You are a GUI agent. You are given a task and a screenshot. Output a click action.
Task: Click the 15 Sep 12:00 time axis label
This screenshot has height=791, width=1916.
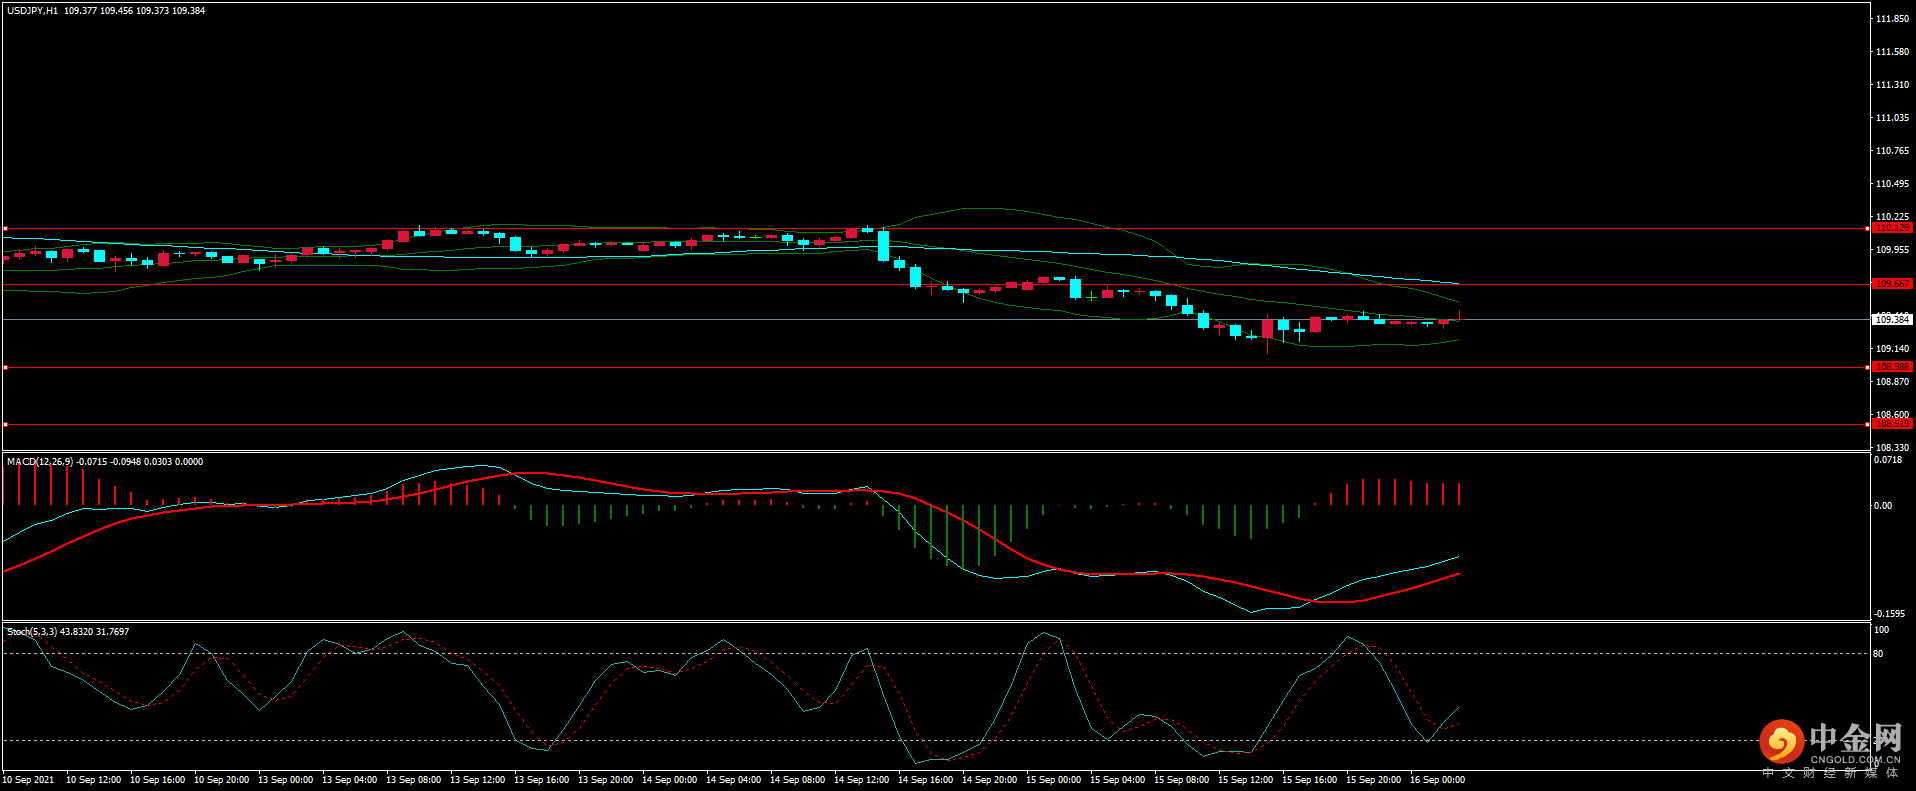coord(1245,780)
